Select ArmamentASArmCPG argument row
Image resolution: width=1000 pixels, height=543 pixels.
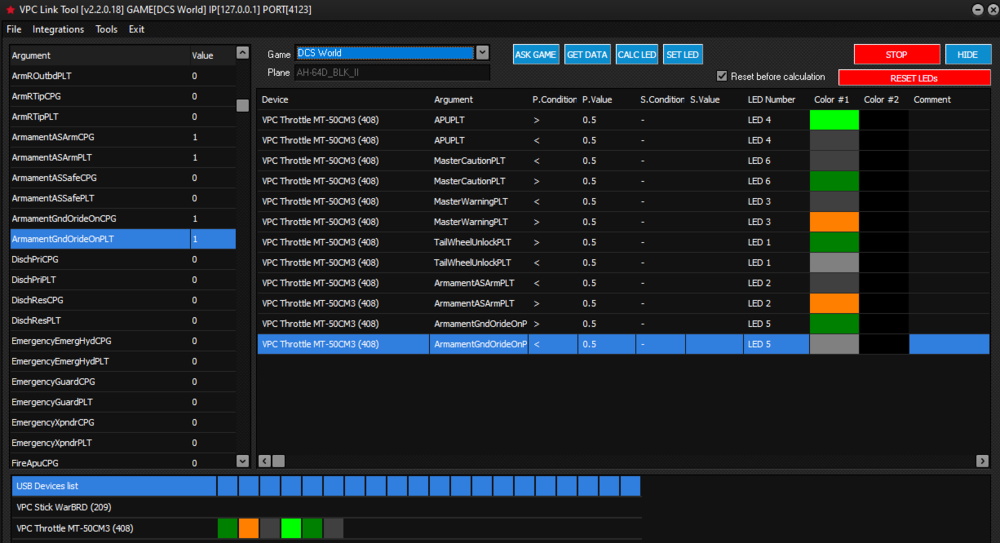122,137
